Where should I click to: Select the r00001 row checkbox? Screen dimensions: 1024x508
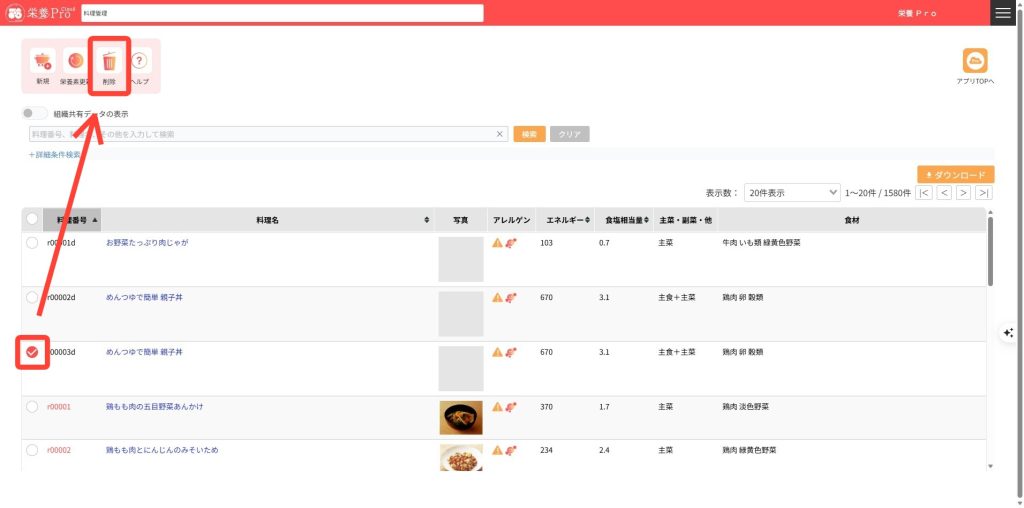pyautogui.click(x=32, y=407)
